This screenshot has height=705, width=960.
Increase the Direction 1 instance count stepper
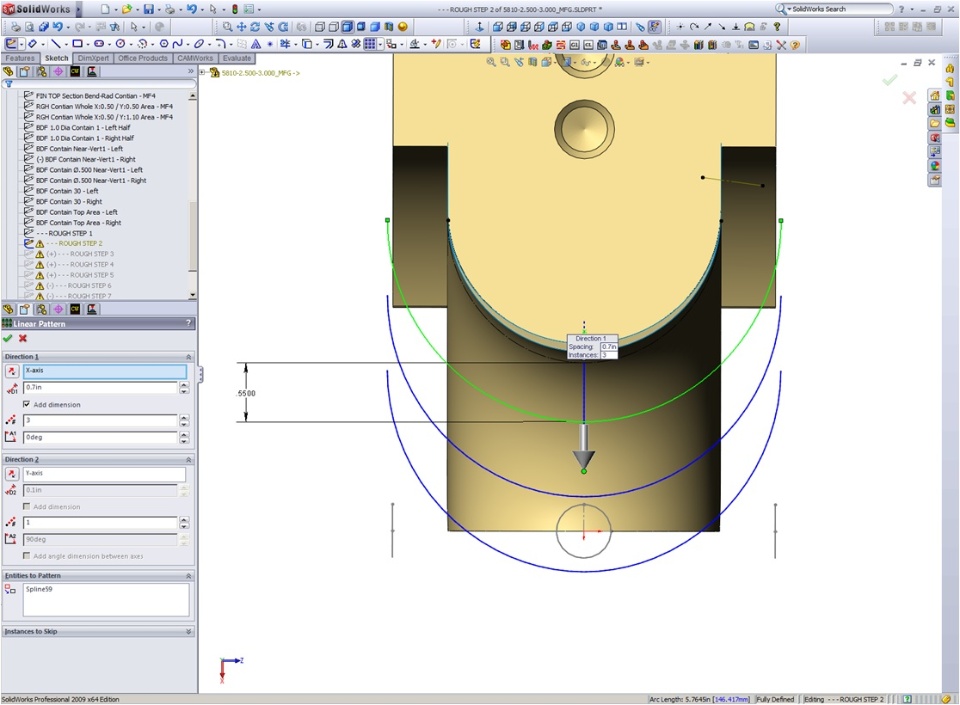[184, 417]
